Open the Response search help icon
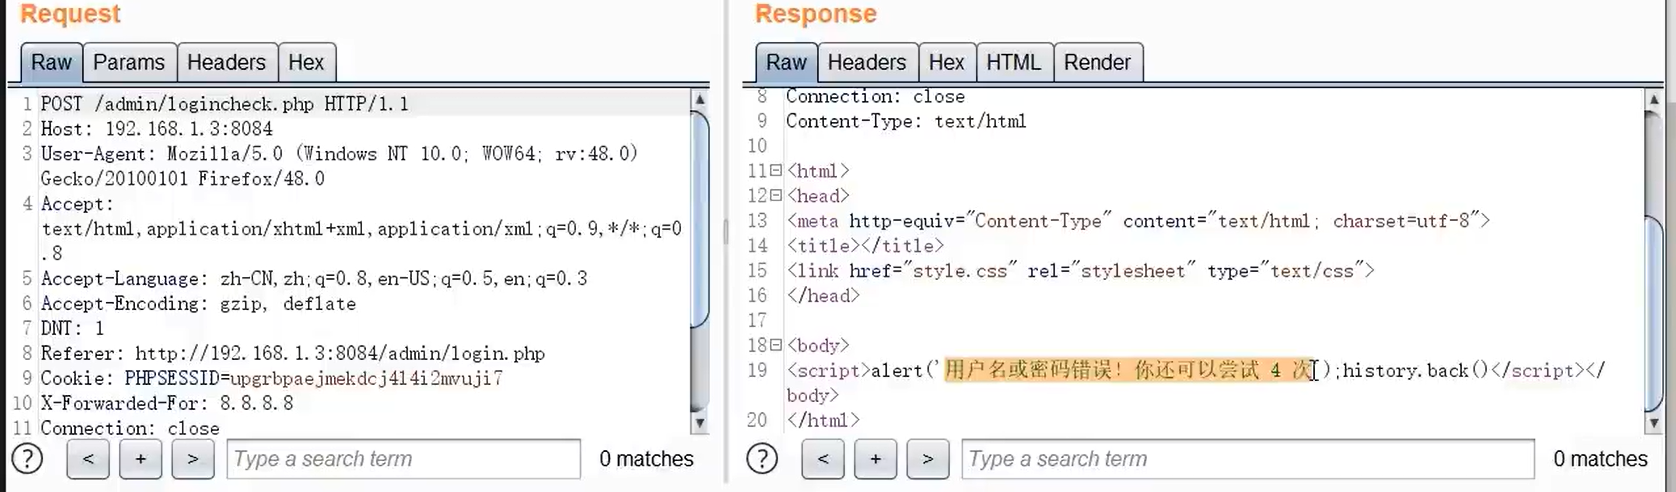Screen dimensions: 1676x492 point(763,459)
